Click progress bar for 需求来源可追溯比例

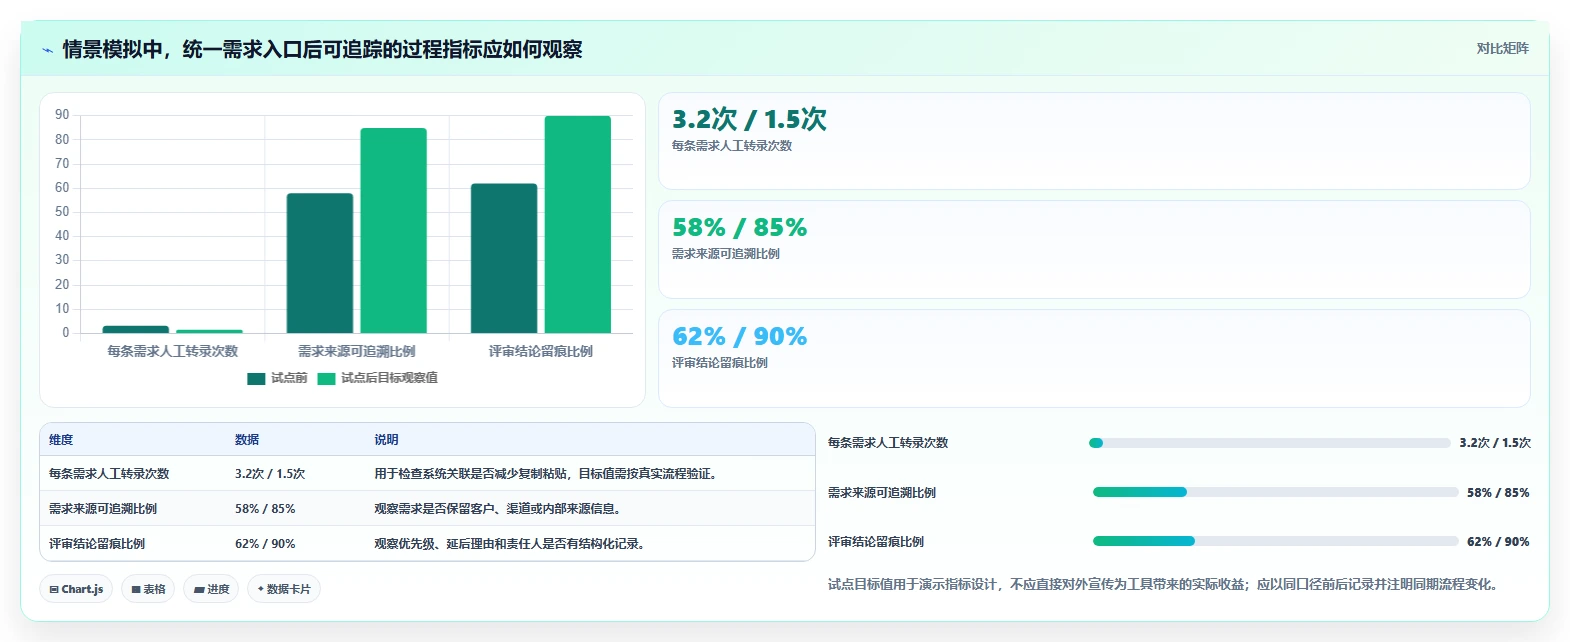(1276, 492)
